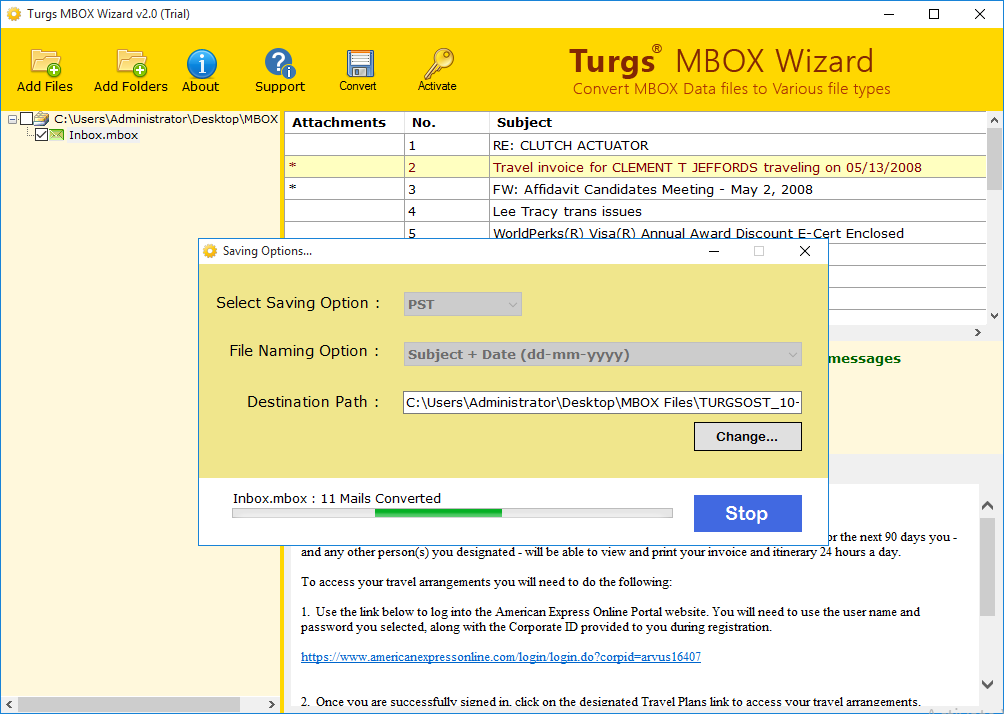This screenshot has height=714, width=1004.
Task: Click the folder tree right scroll arrow
Action: 271,704
